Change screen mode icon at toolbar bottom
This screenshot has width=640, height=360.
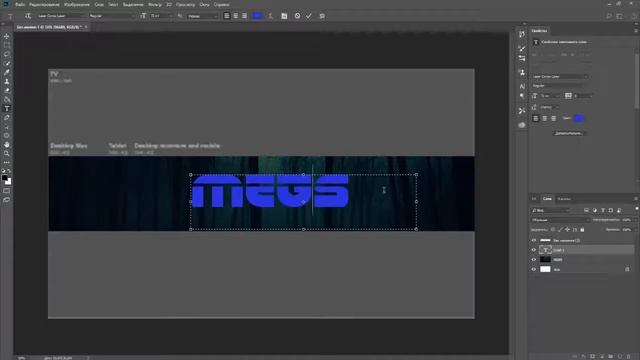(7, 200)
